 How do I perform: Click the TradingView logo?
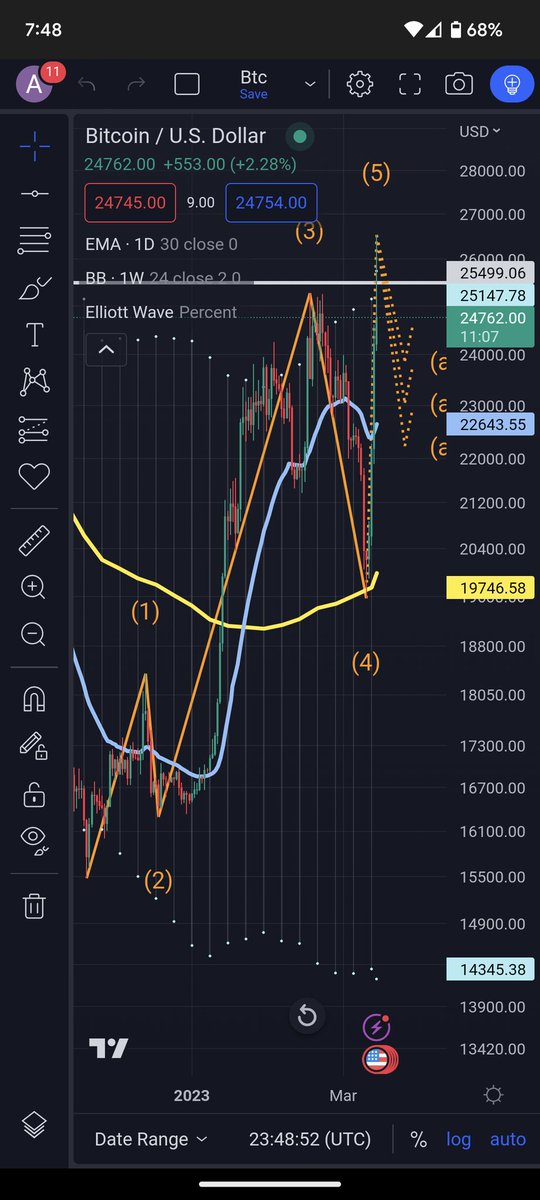[108, 1049]
